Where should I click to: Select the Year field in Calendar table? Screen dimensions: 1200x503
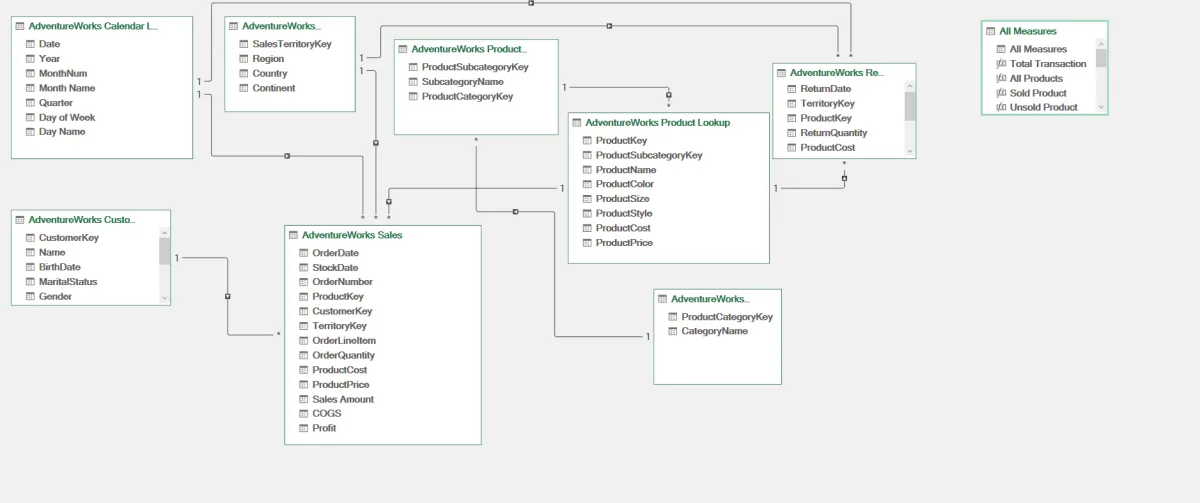click(49, 59)
